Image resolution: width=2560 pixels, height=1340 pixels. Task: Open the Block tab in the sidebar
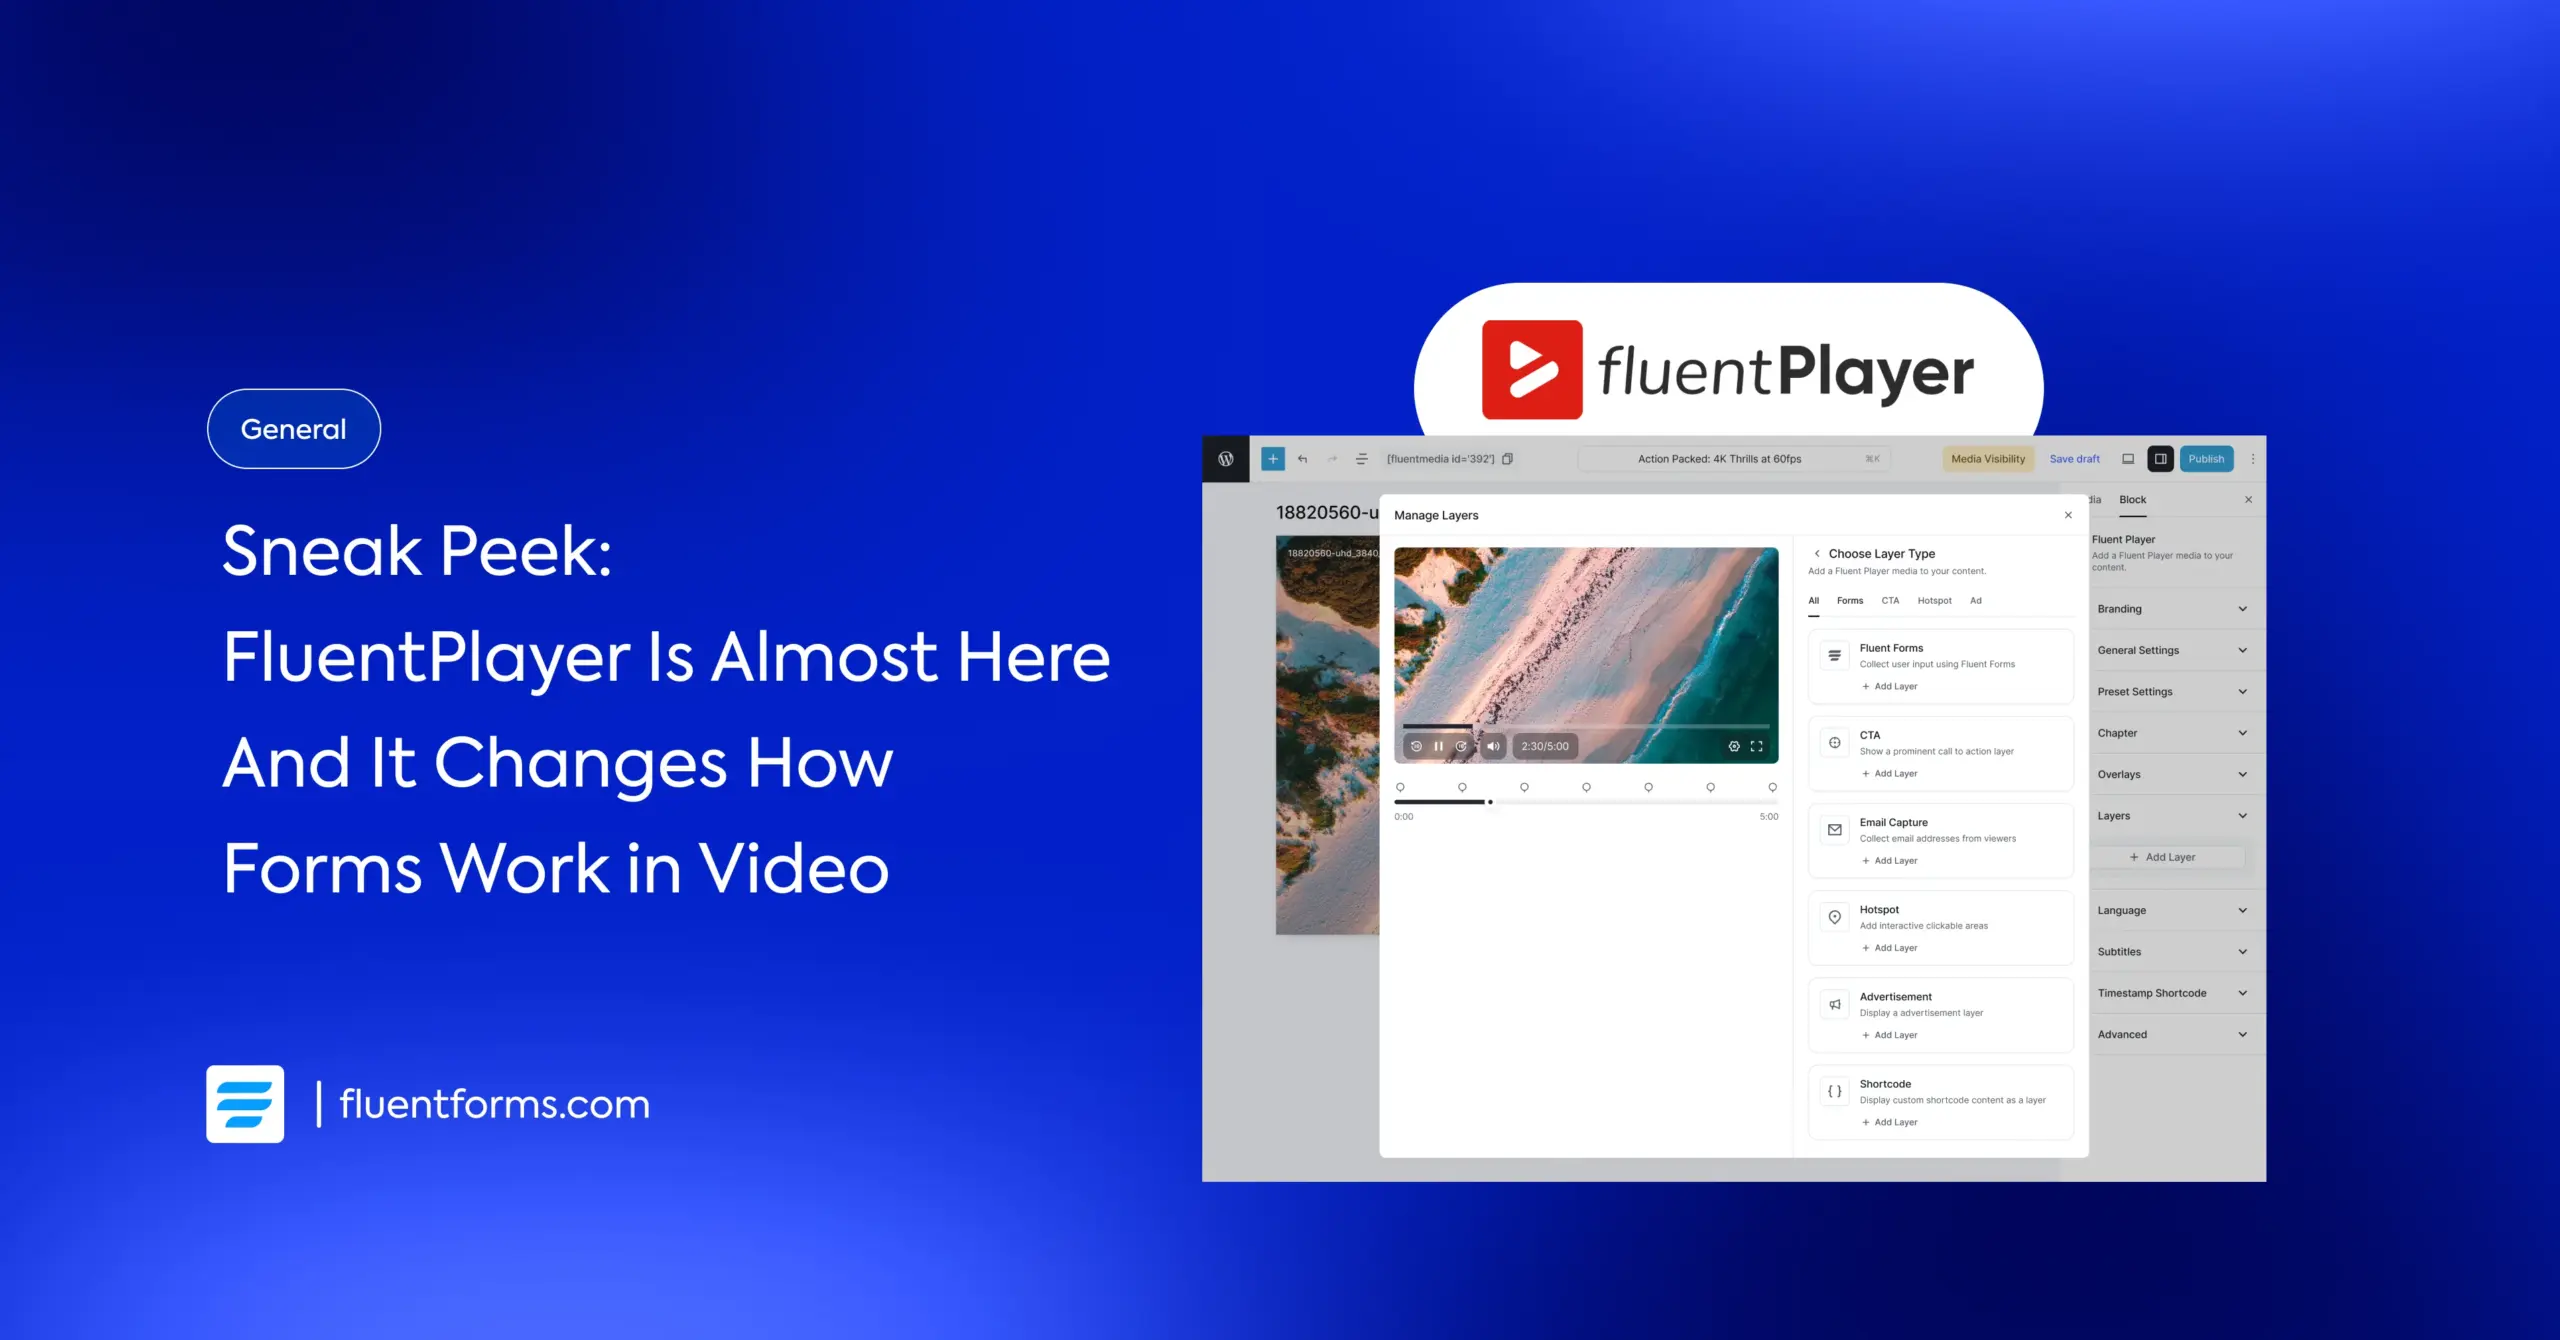2133,500
